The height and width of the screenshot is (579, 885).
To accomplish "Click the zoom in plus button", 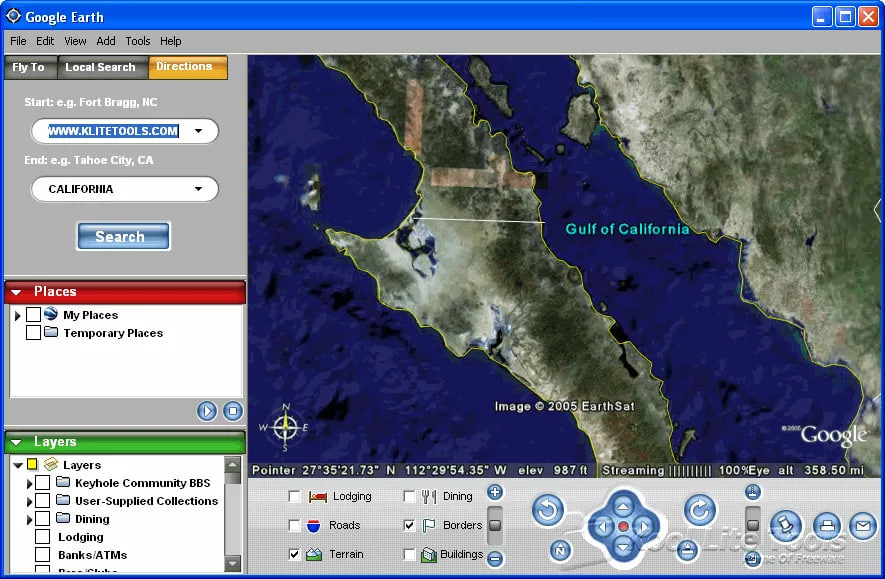I will click(495, 492).
